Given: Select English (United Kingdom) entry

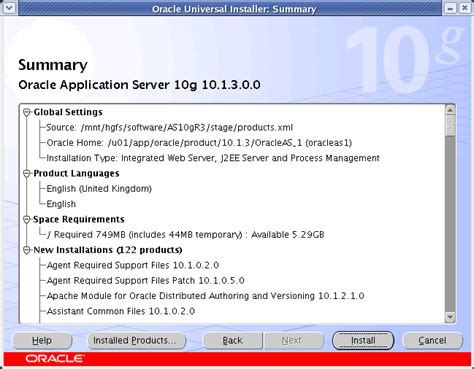Looking at the screenshot, I should [x=99, y=189].
